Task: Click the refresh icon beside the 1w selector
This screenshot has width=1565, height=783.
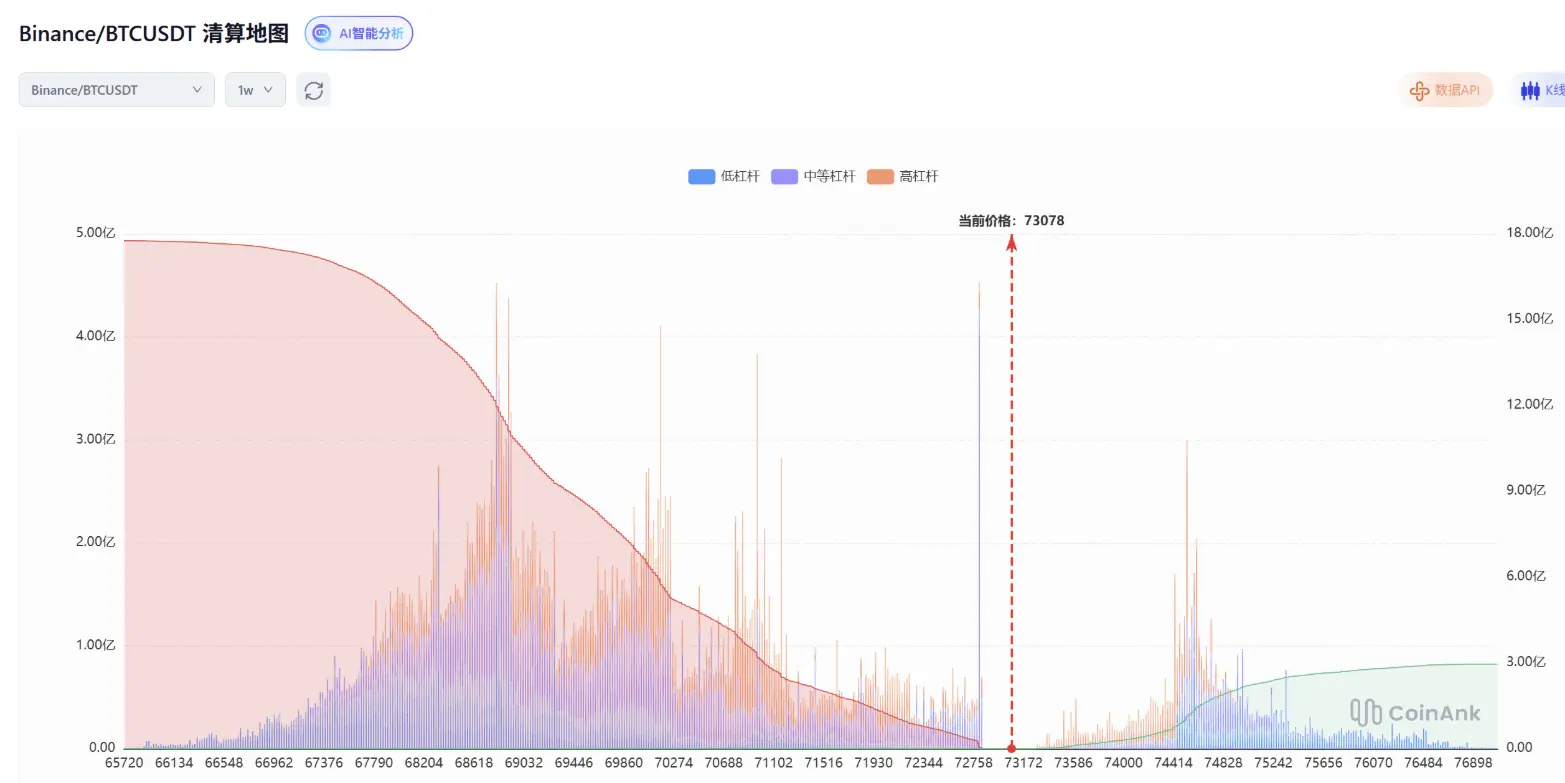Action: coord(314,90)
